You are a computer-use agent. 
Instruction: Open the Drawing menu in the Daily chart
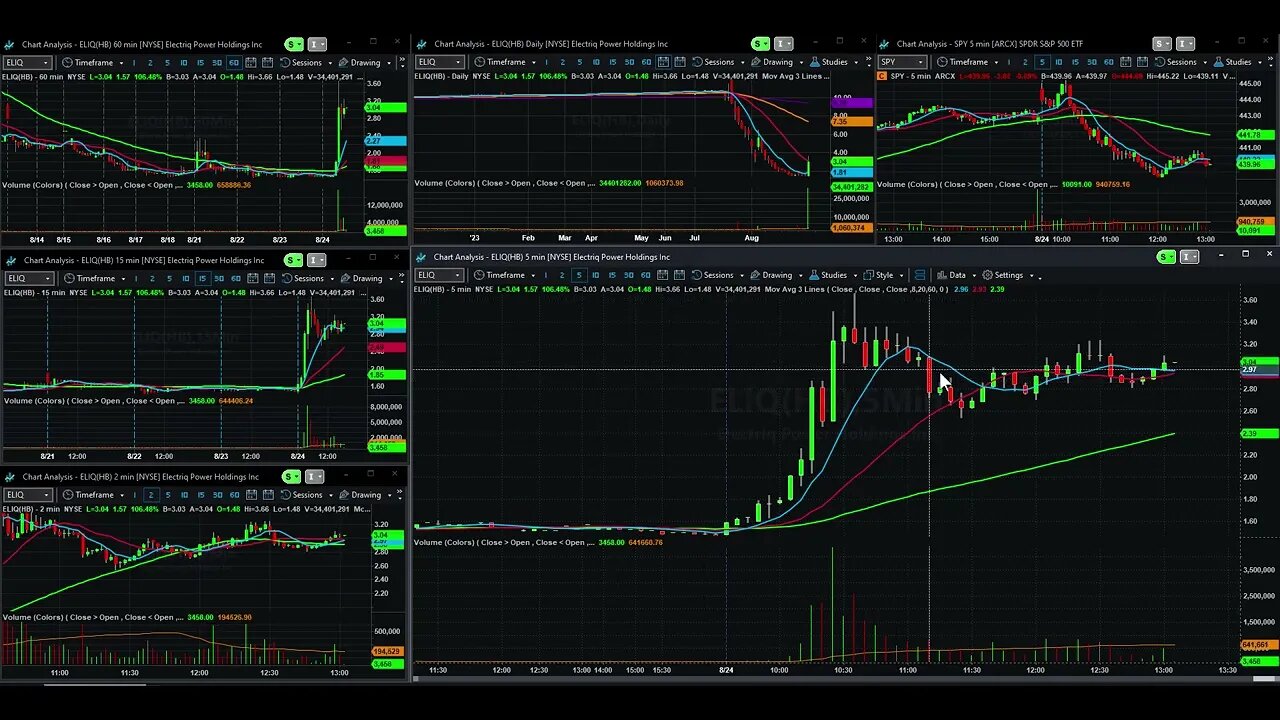pyautogui.click(x=778, y=62)
